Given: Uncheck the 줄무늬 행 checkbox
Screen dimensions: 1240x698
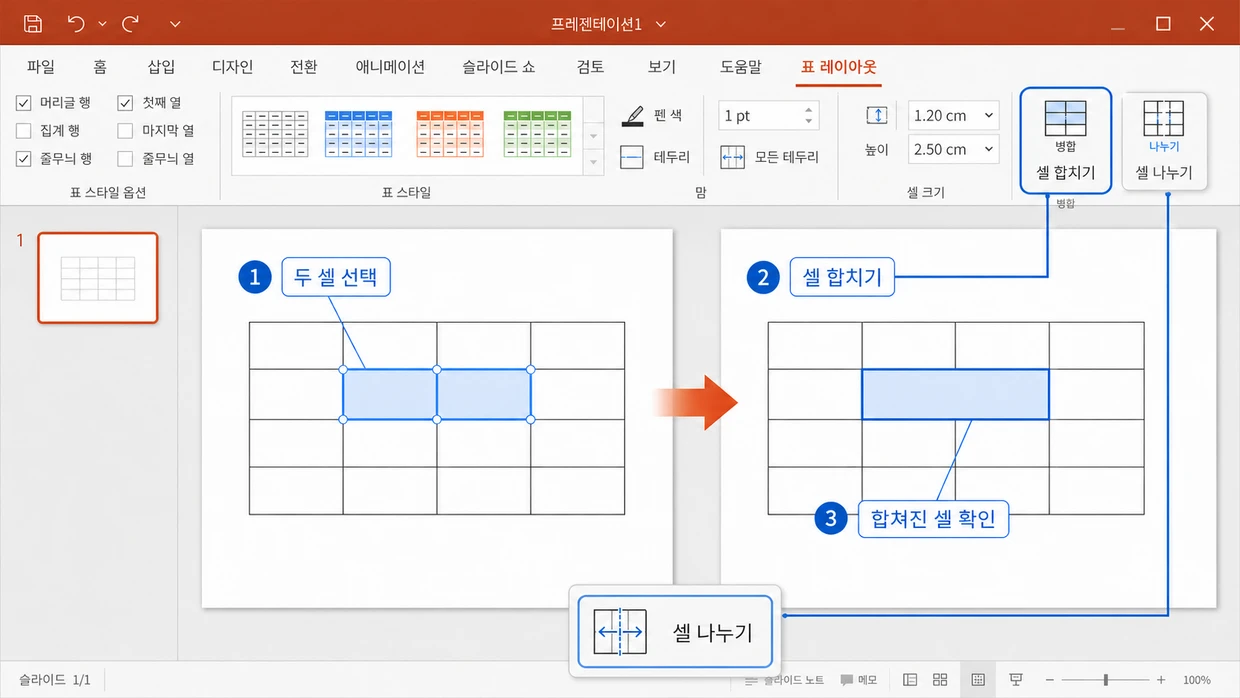Looking at the screenshot, I should (24, 158).
